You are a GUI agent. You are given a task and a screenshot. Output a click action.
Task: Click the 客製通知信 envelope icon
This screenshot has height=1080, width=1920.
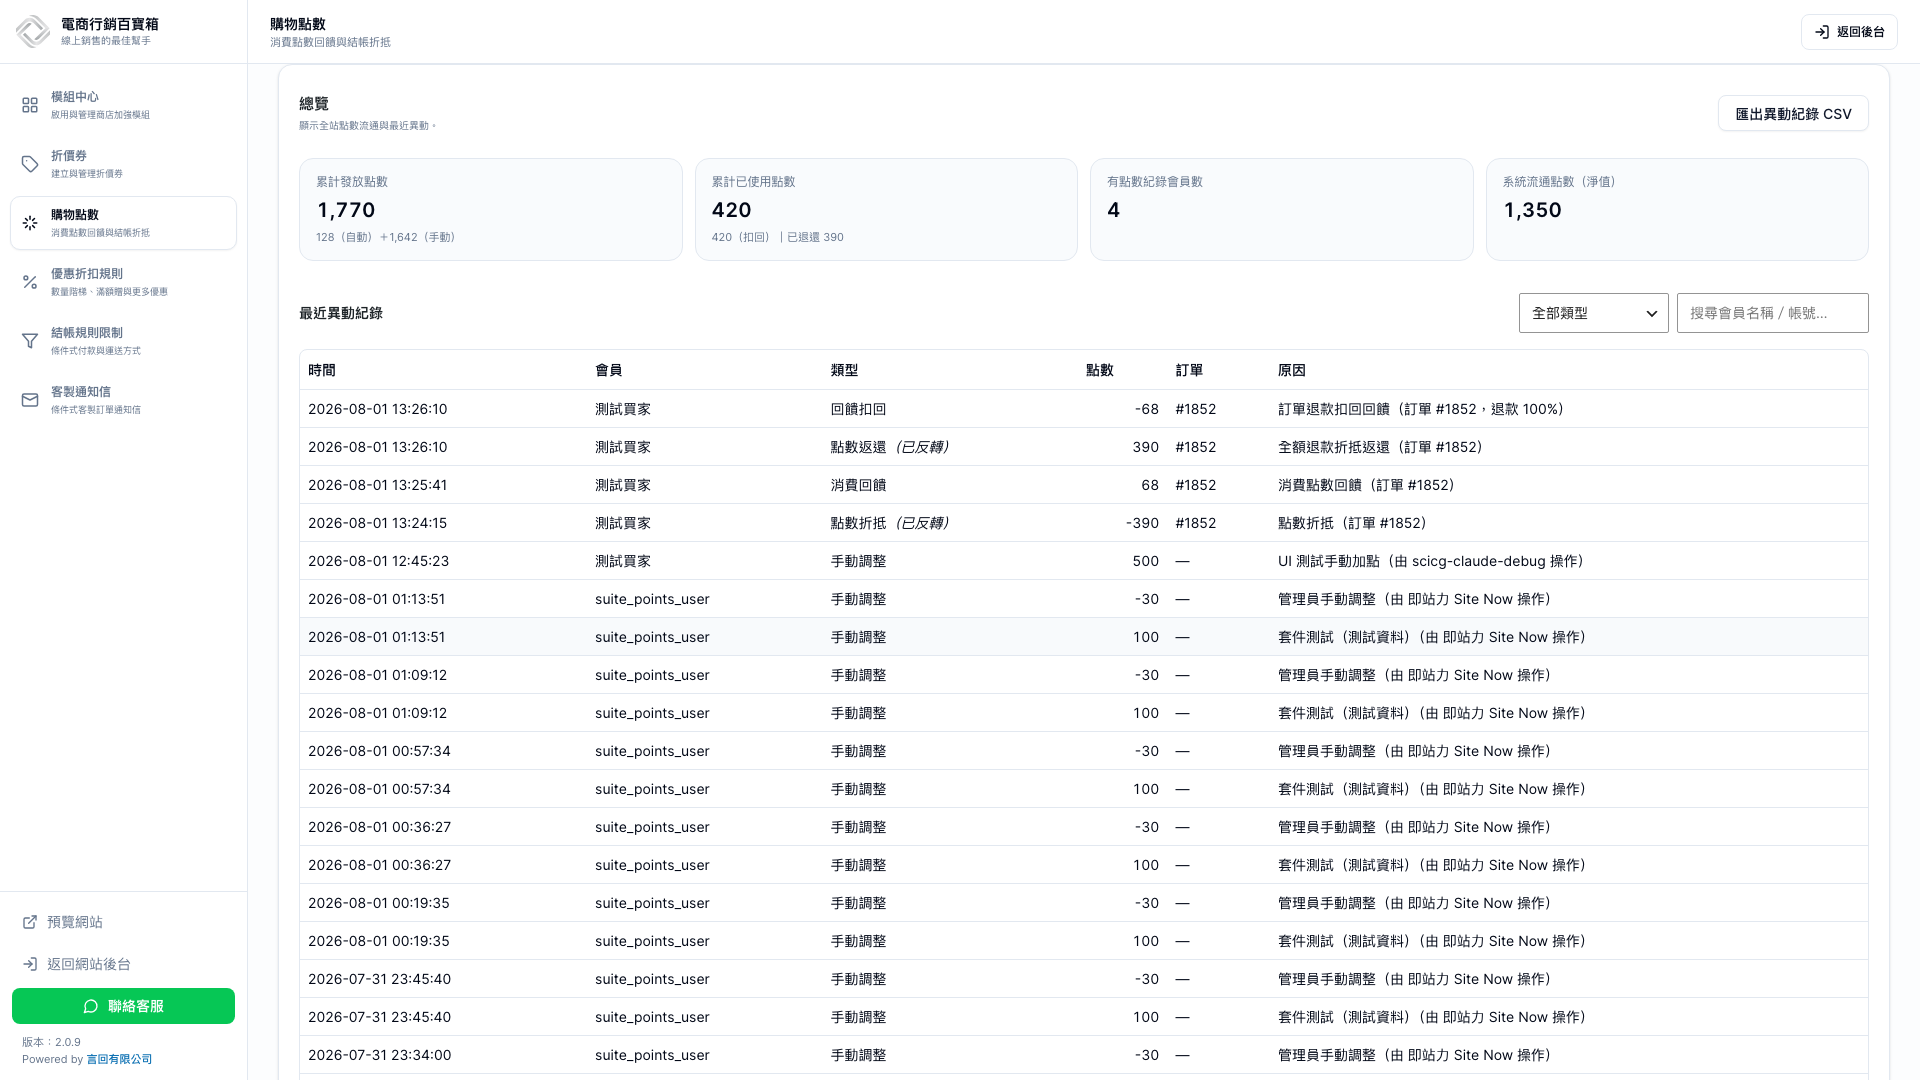coord(30,400)
